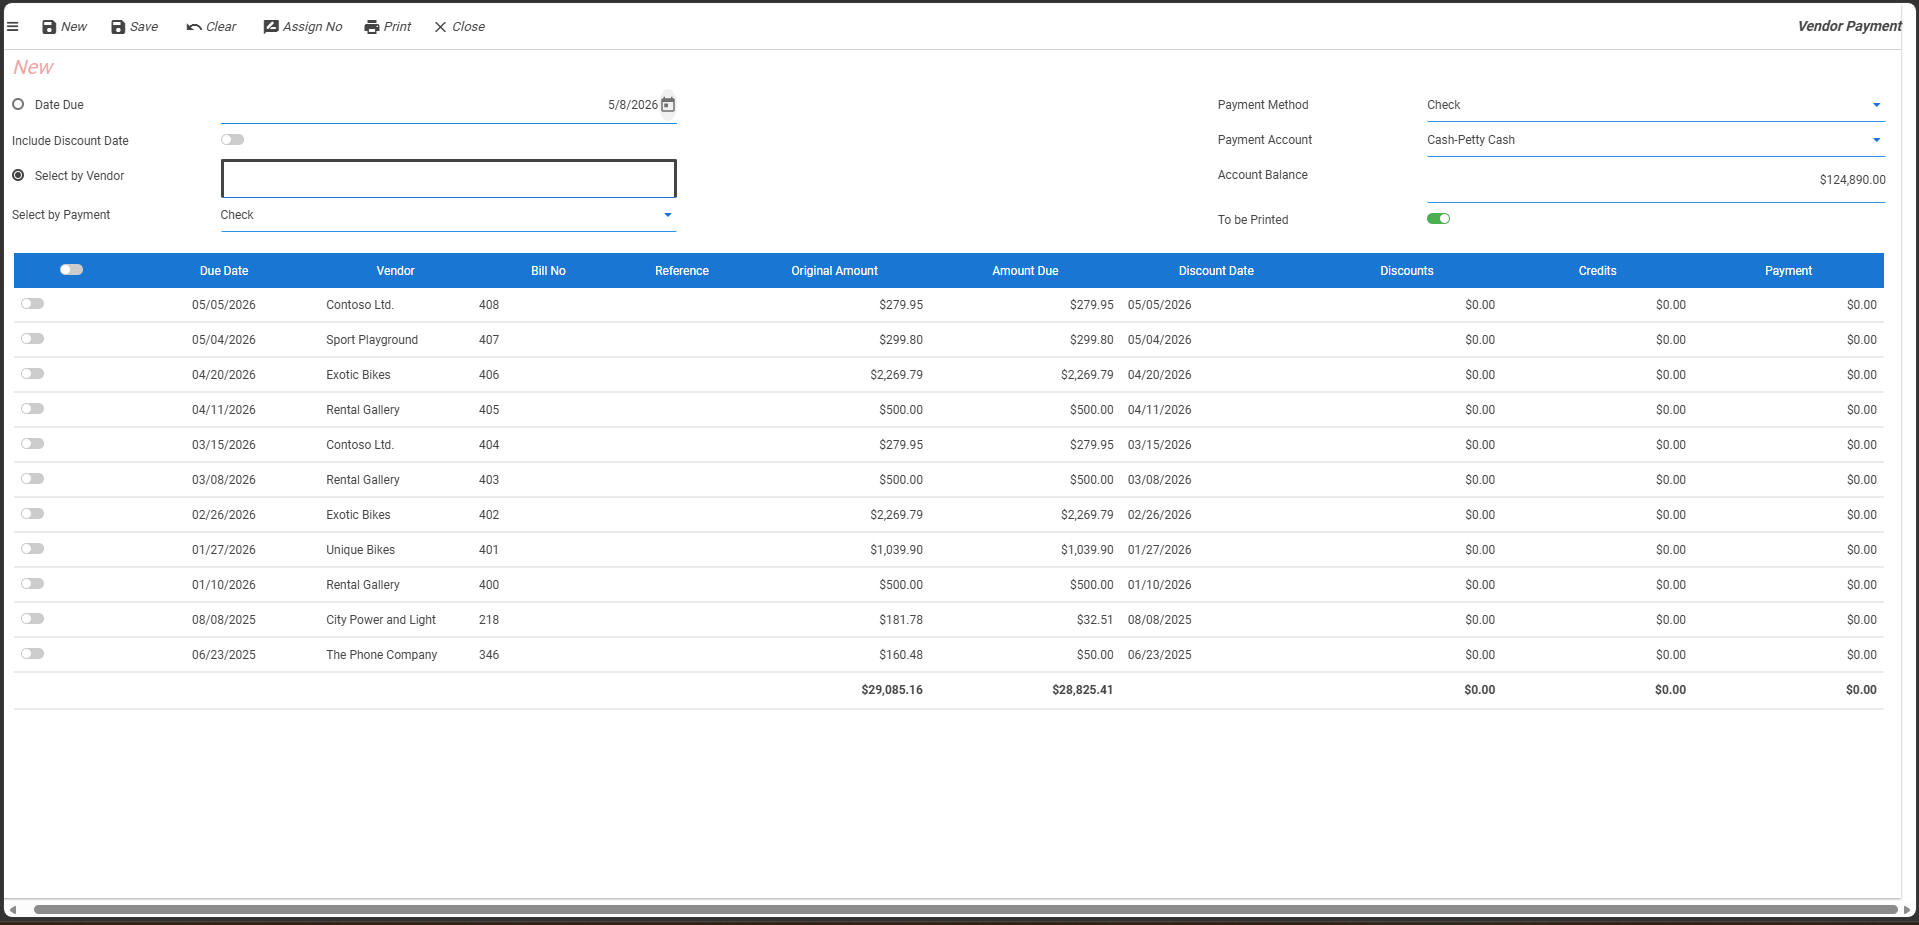The image size is (1919, 925).
Task: Click vendor cell Unique Bikes
Action: pyautogui.click(x=360, y=550)
